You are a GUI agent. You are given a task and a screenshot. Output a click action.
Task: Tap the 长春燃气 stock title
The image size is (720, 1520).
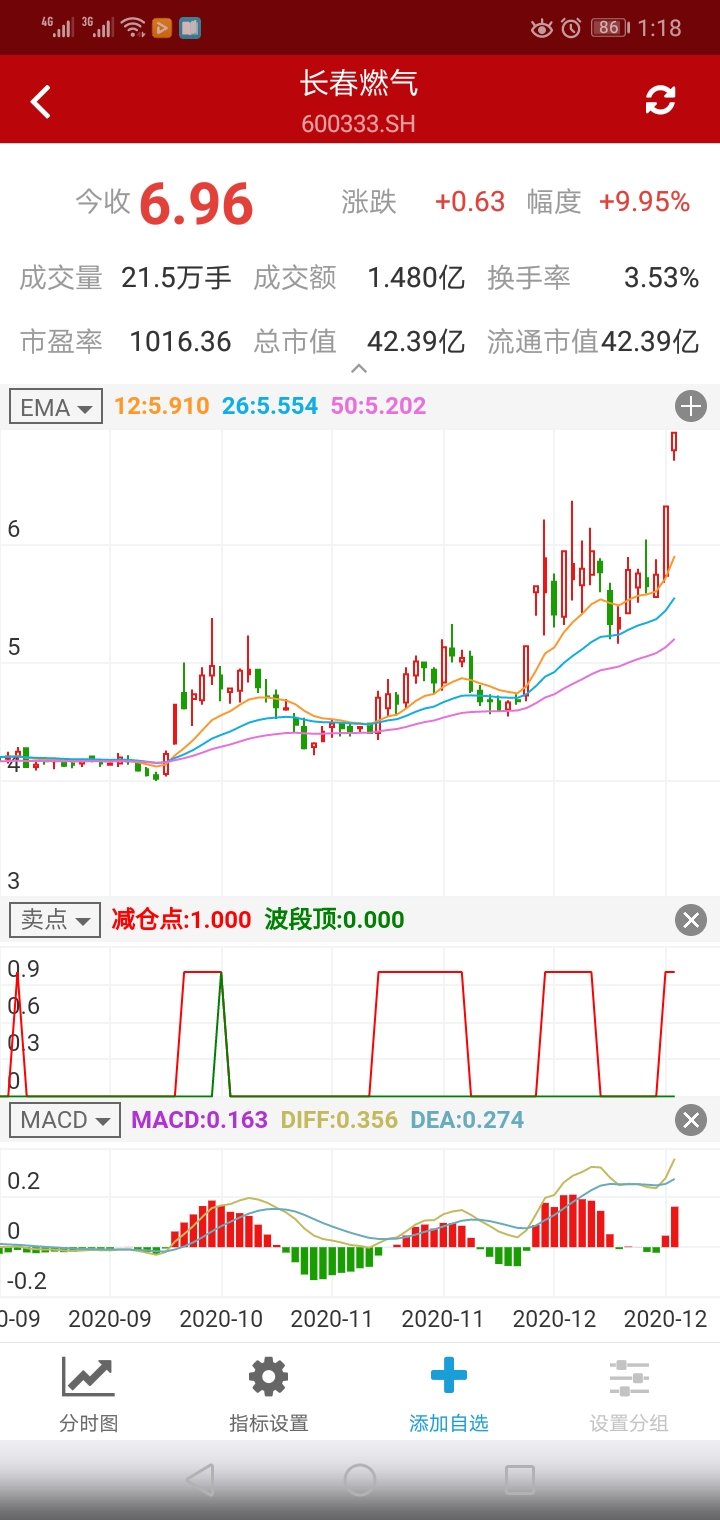359,84
